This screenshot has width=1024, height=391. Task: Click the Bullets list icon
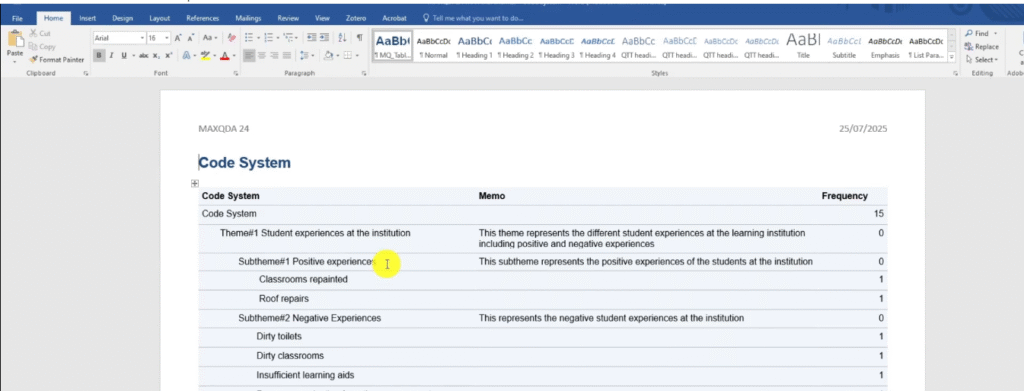point(249,38)
